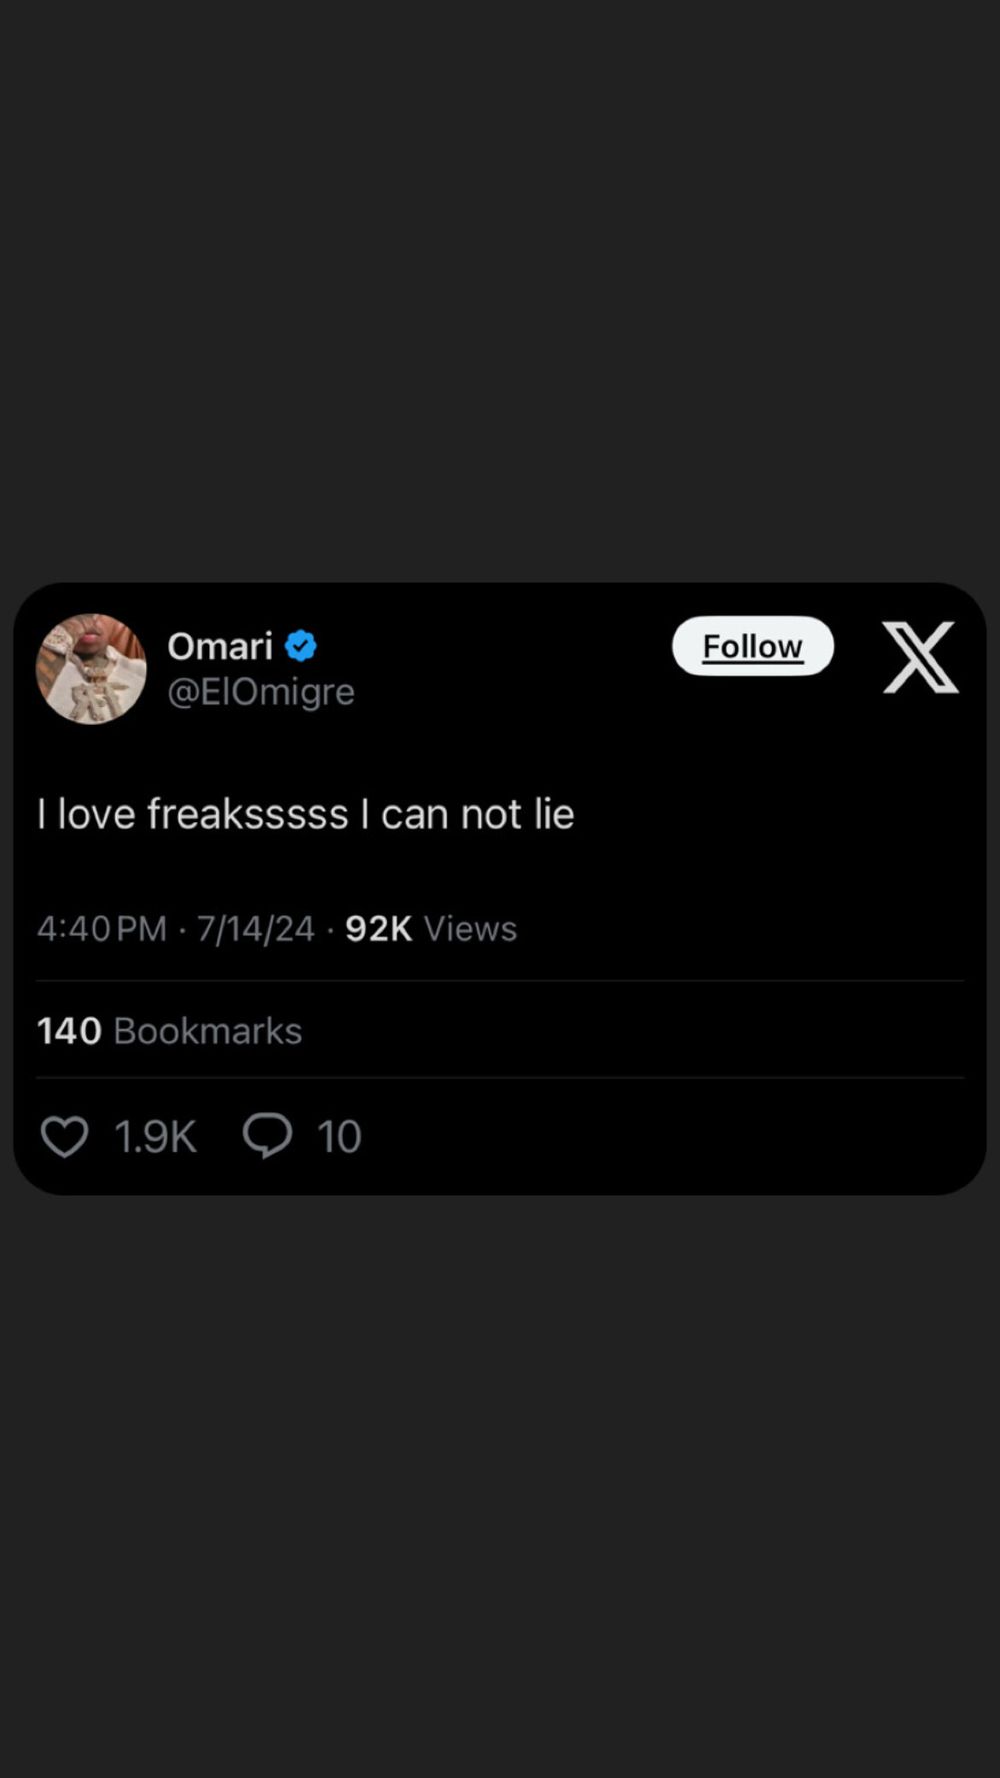Click the 1.9K likes count
The image size is (1000, 1778).
[x=155, y=1137]
